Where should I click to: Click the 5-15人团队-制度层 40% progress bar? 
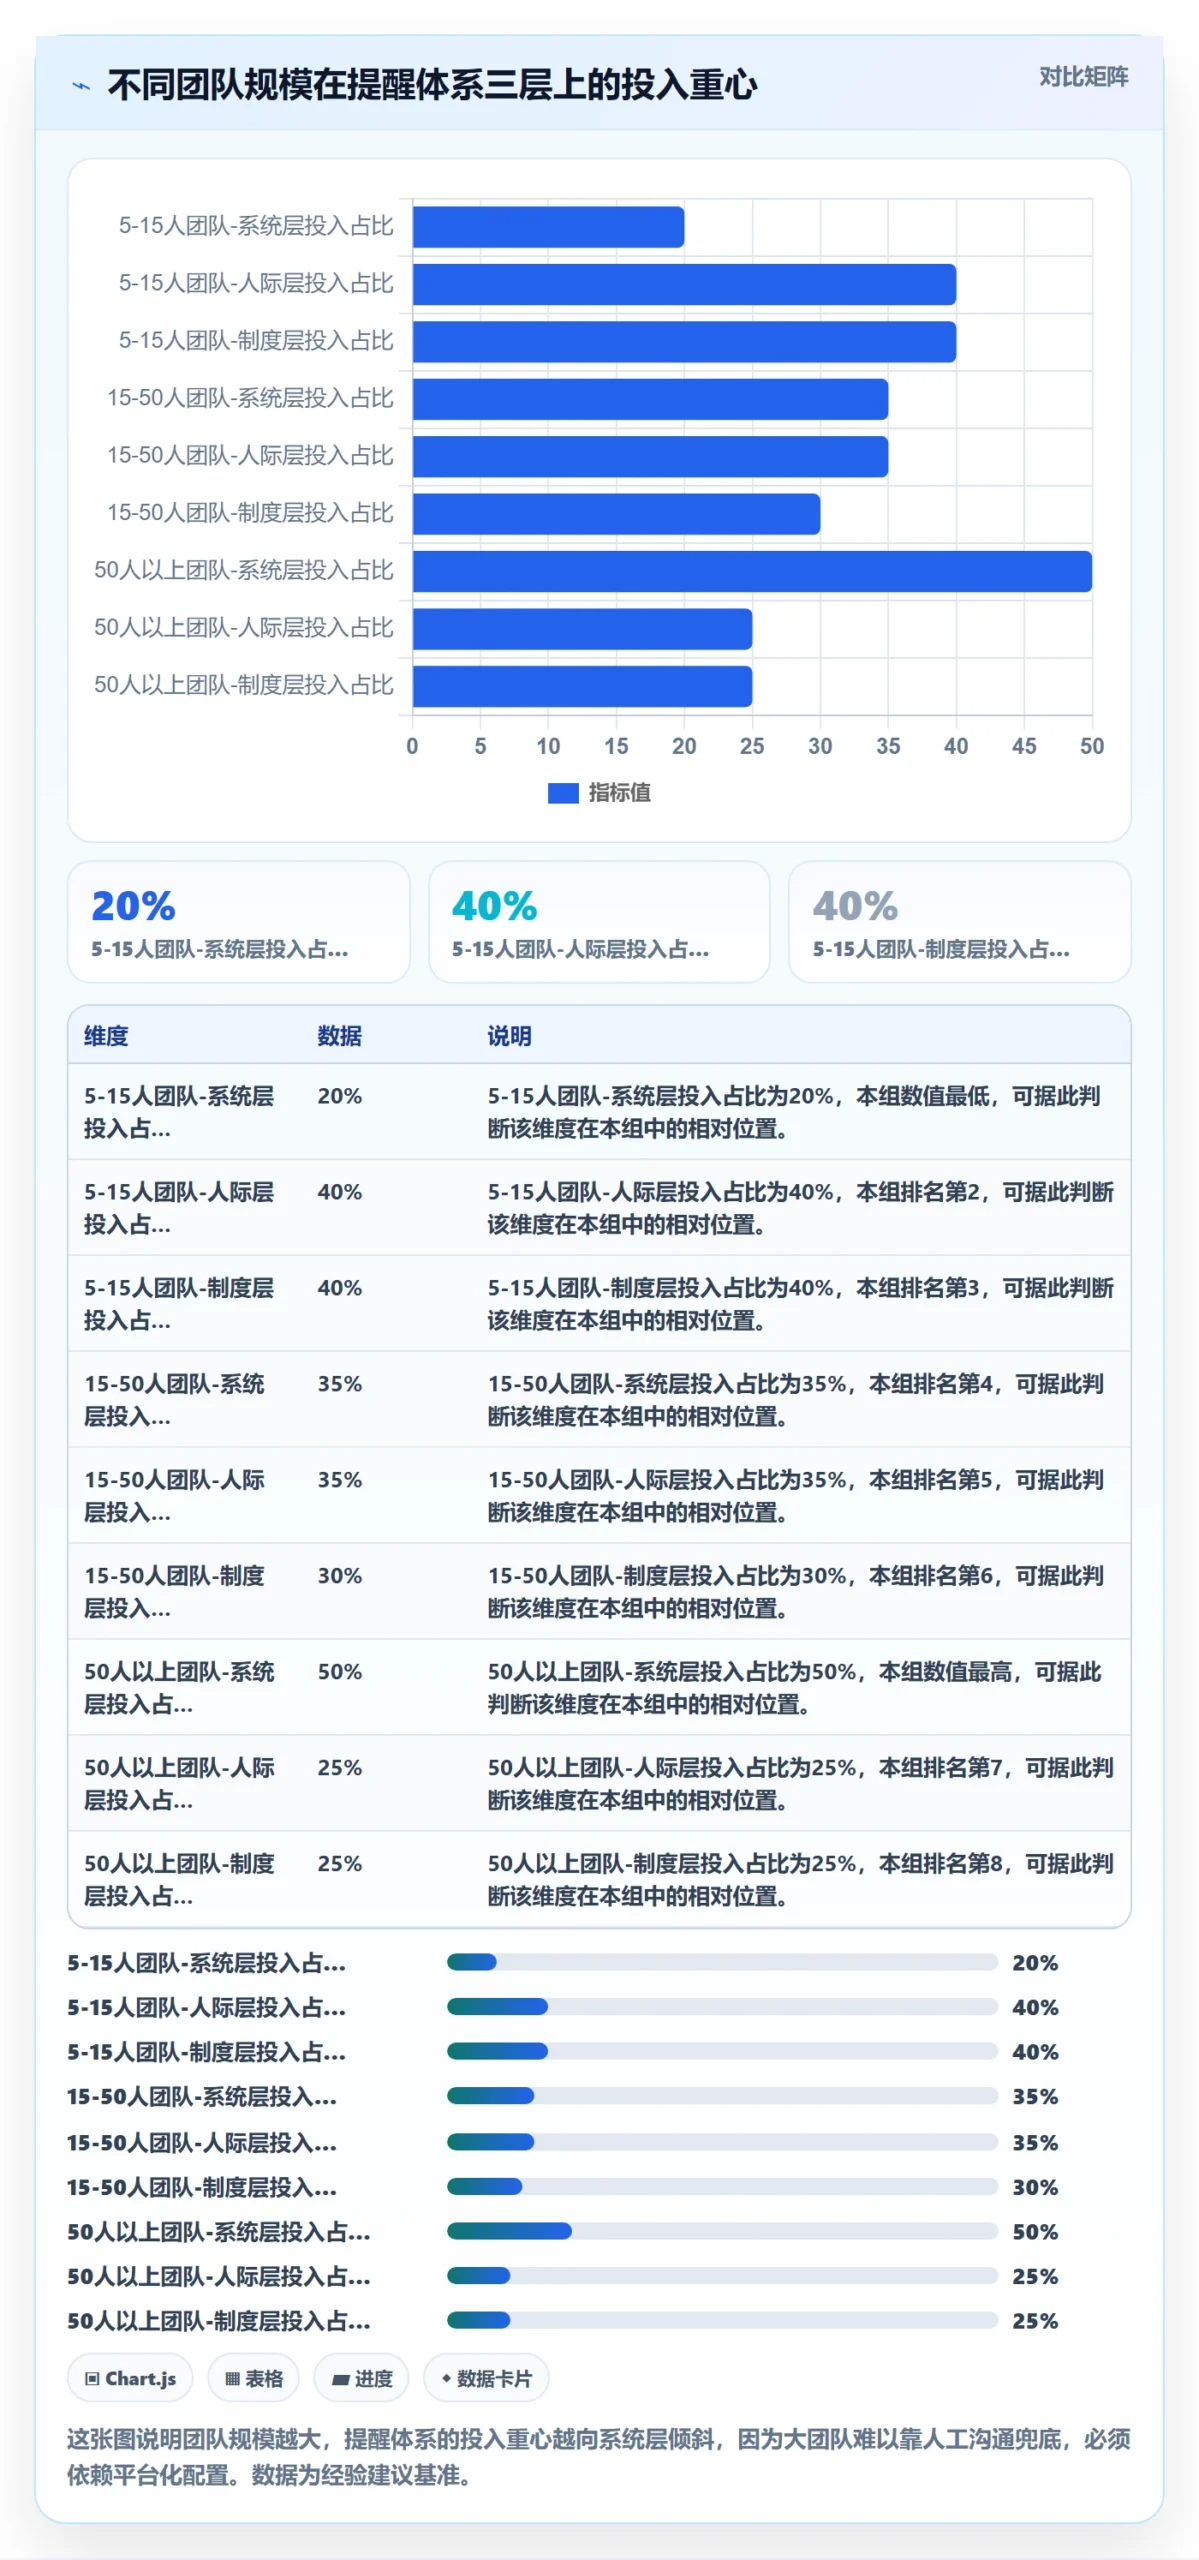(x=722, y=2051)
